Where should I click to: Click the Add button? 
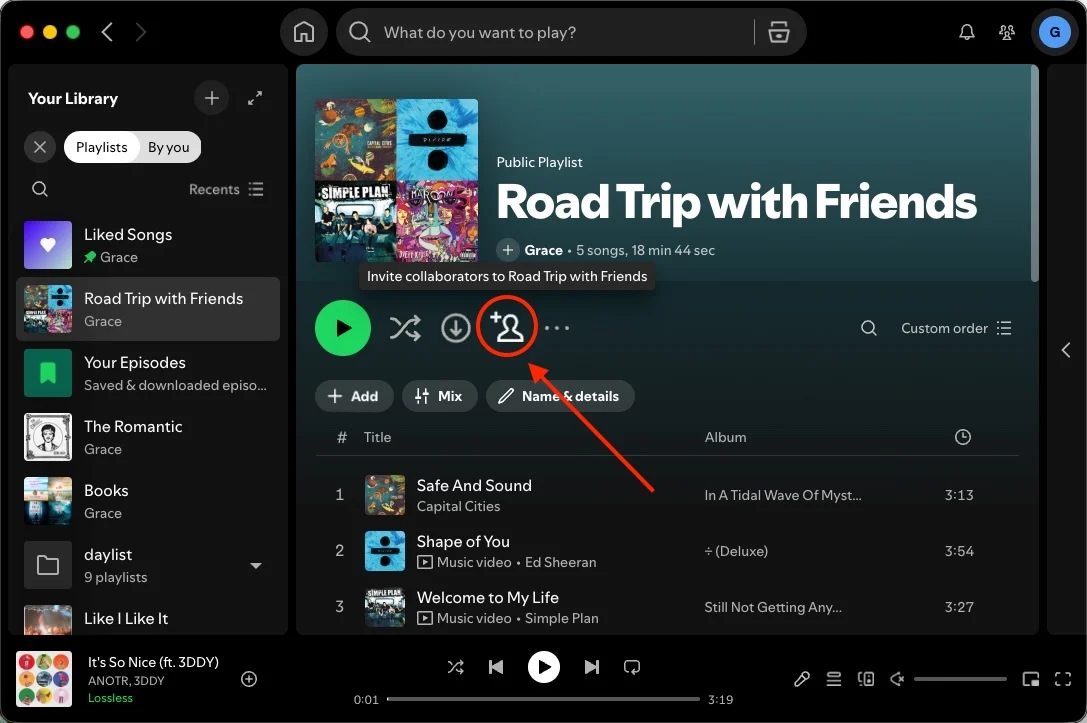pyautogui.click(x=354, y=396)
